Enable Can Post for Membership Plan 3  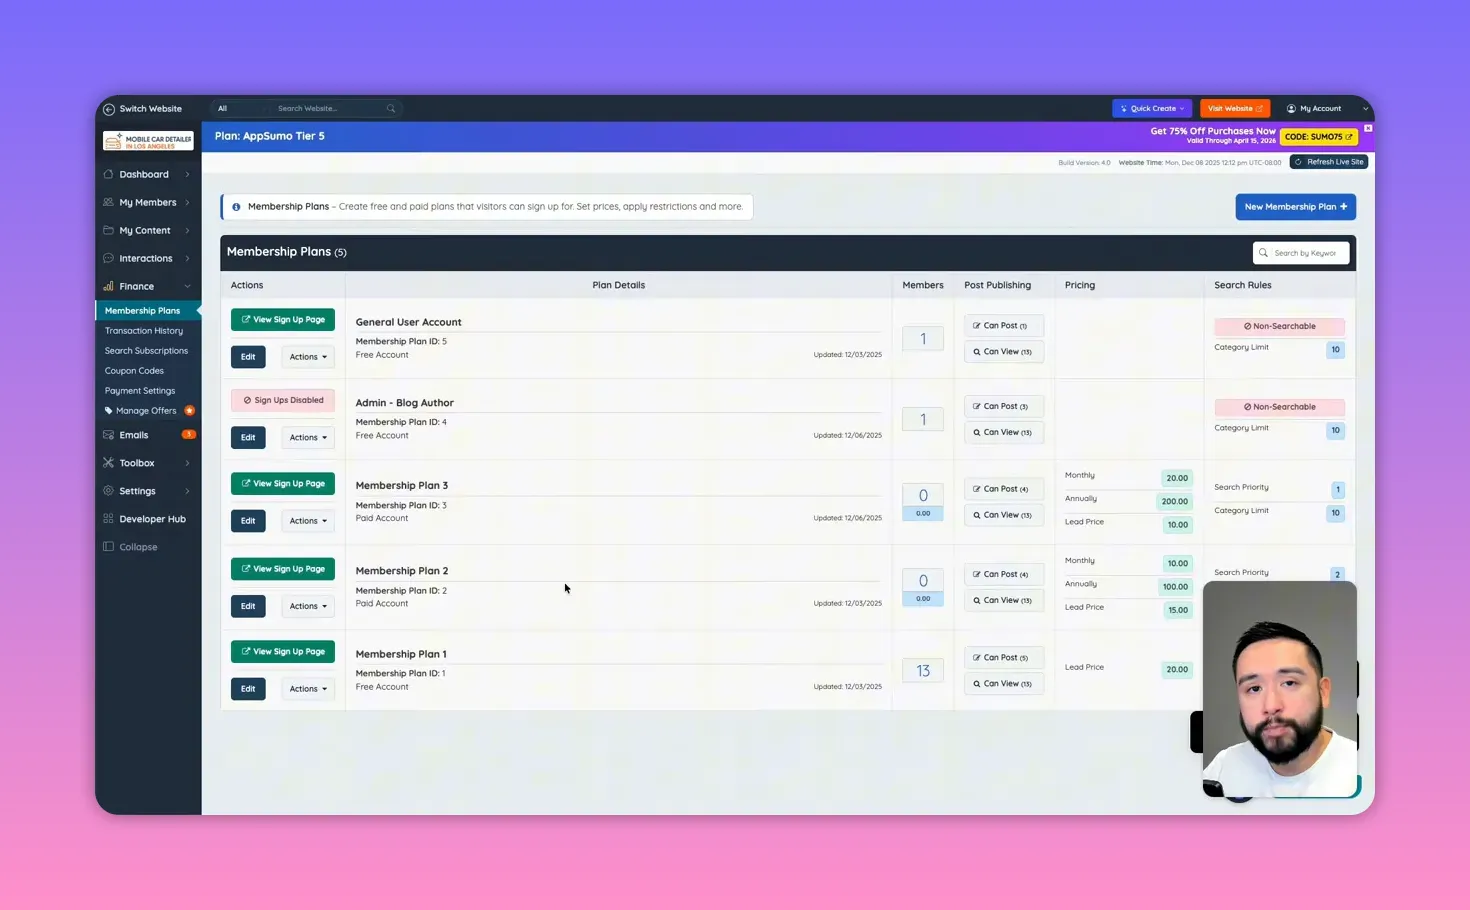[1002, 488]
